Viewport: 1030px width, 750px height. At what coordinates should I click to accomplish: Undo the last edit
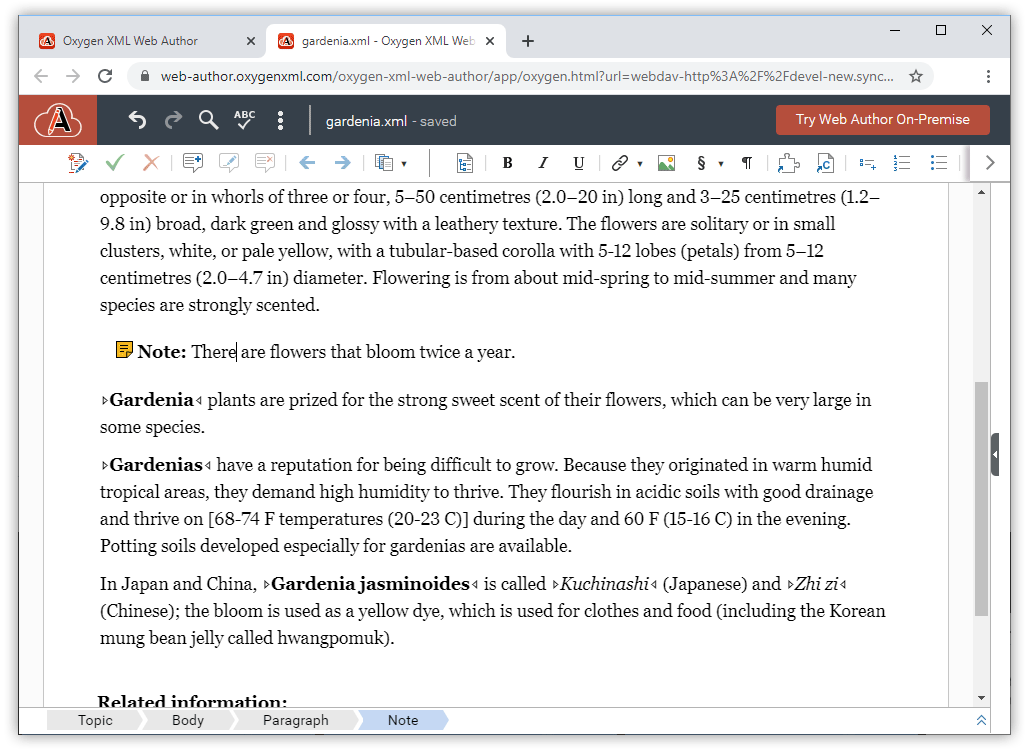pyautogui.click(x=137, y=120)
